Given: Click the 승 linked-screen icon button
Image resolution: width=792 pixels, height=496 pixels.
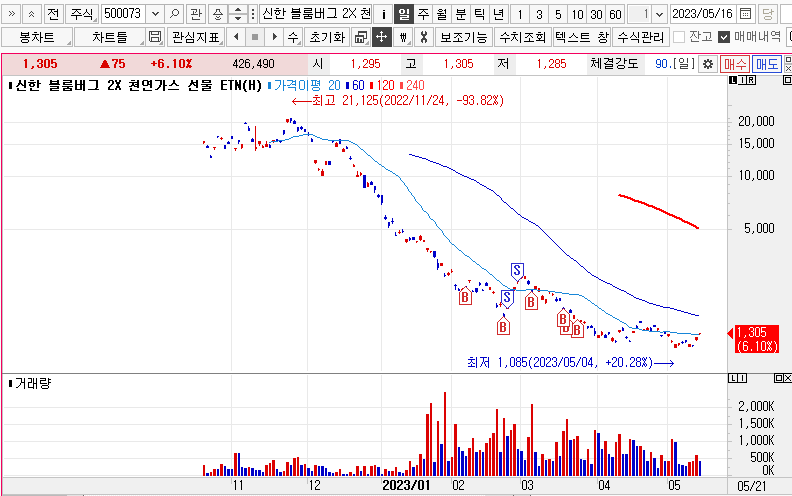Looking at the screenshot, I should [217, 14].
